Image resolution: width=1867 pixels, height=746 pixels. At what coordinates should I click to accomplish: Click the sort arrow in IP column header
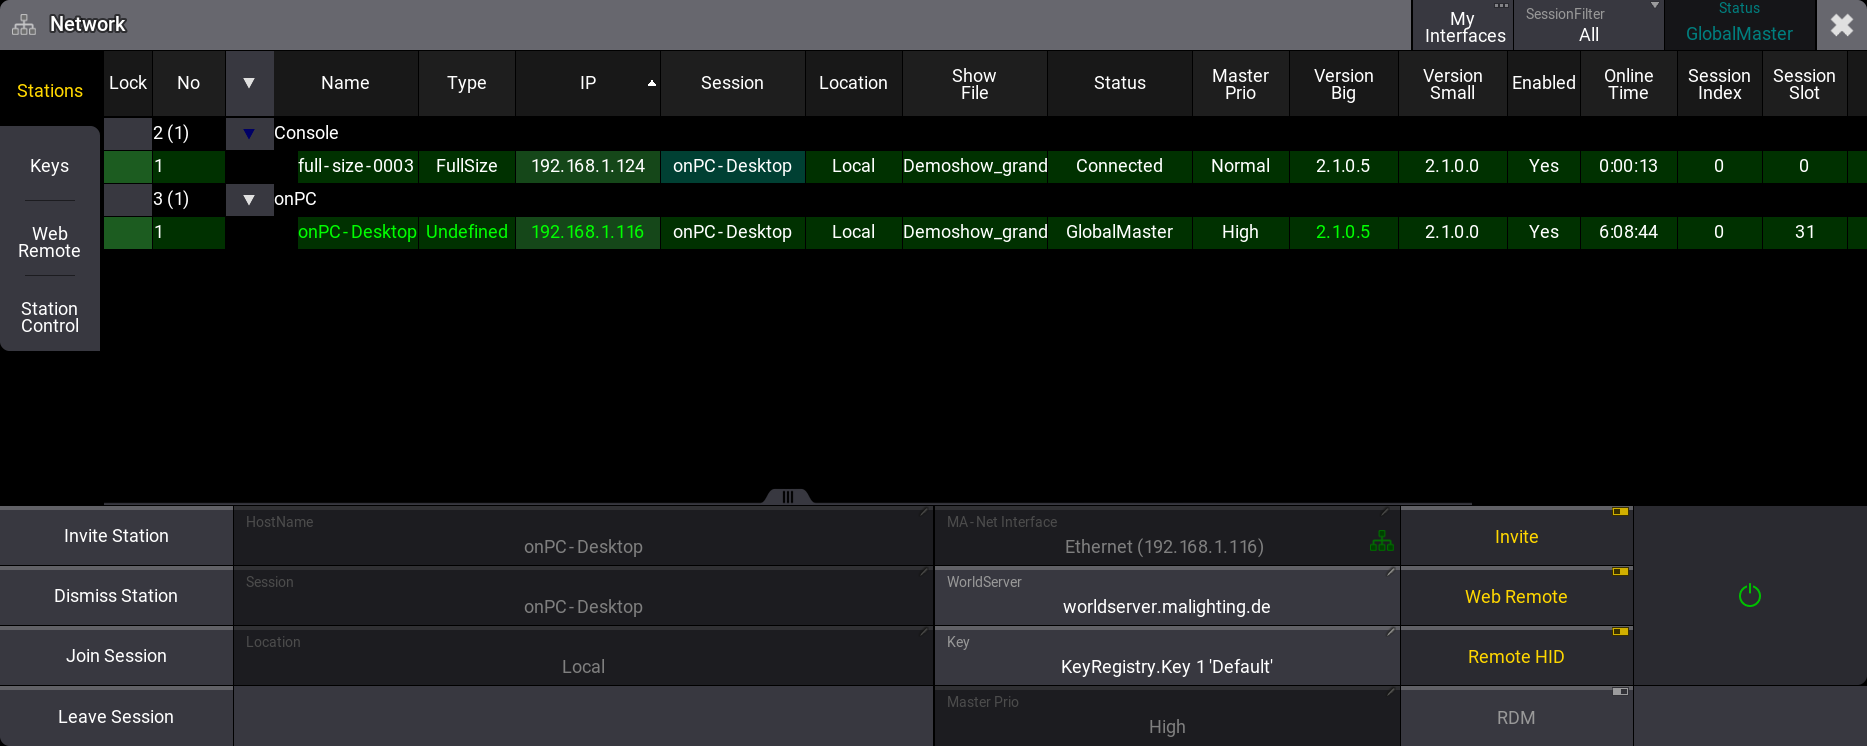652,83
